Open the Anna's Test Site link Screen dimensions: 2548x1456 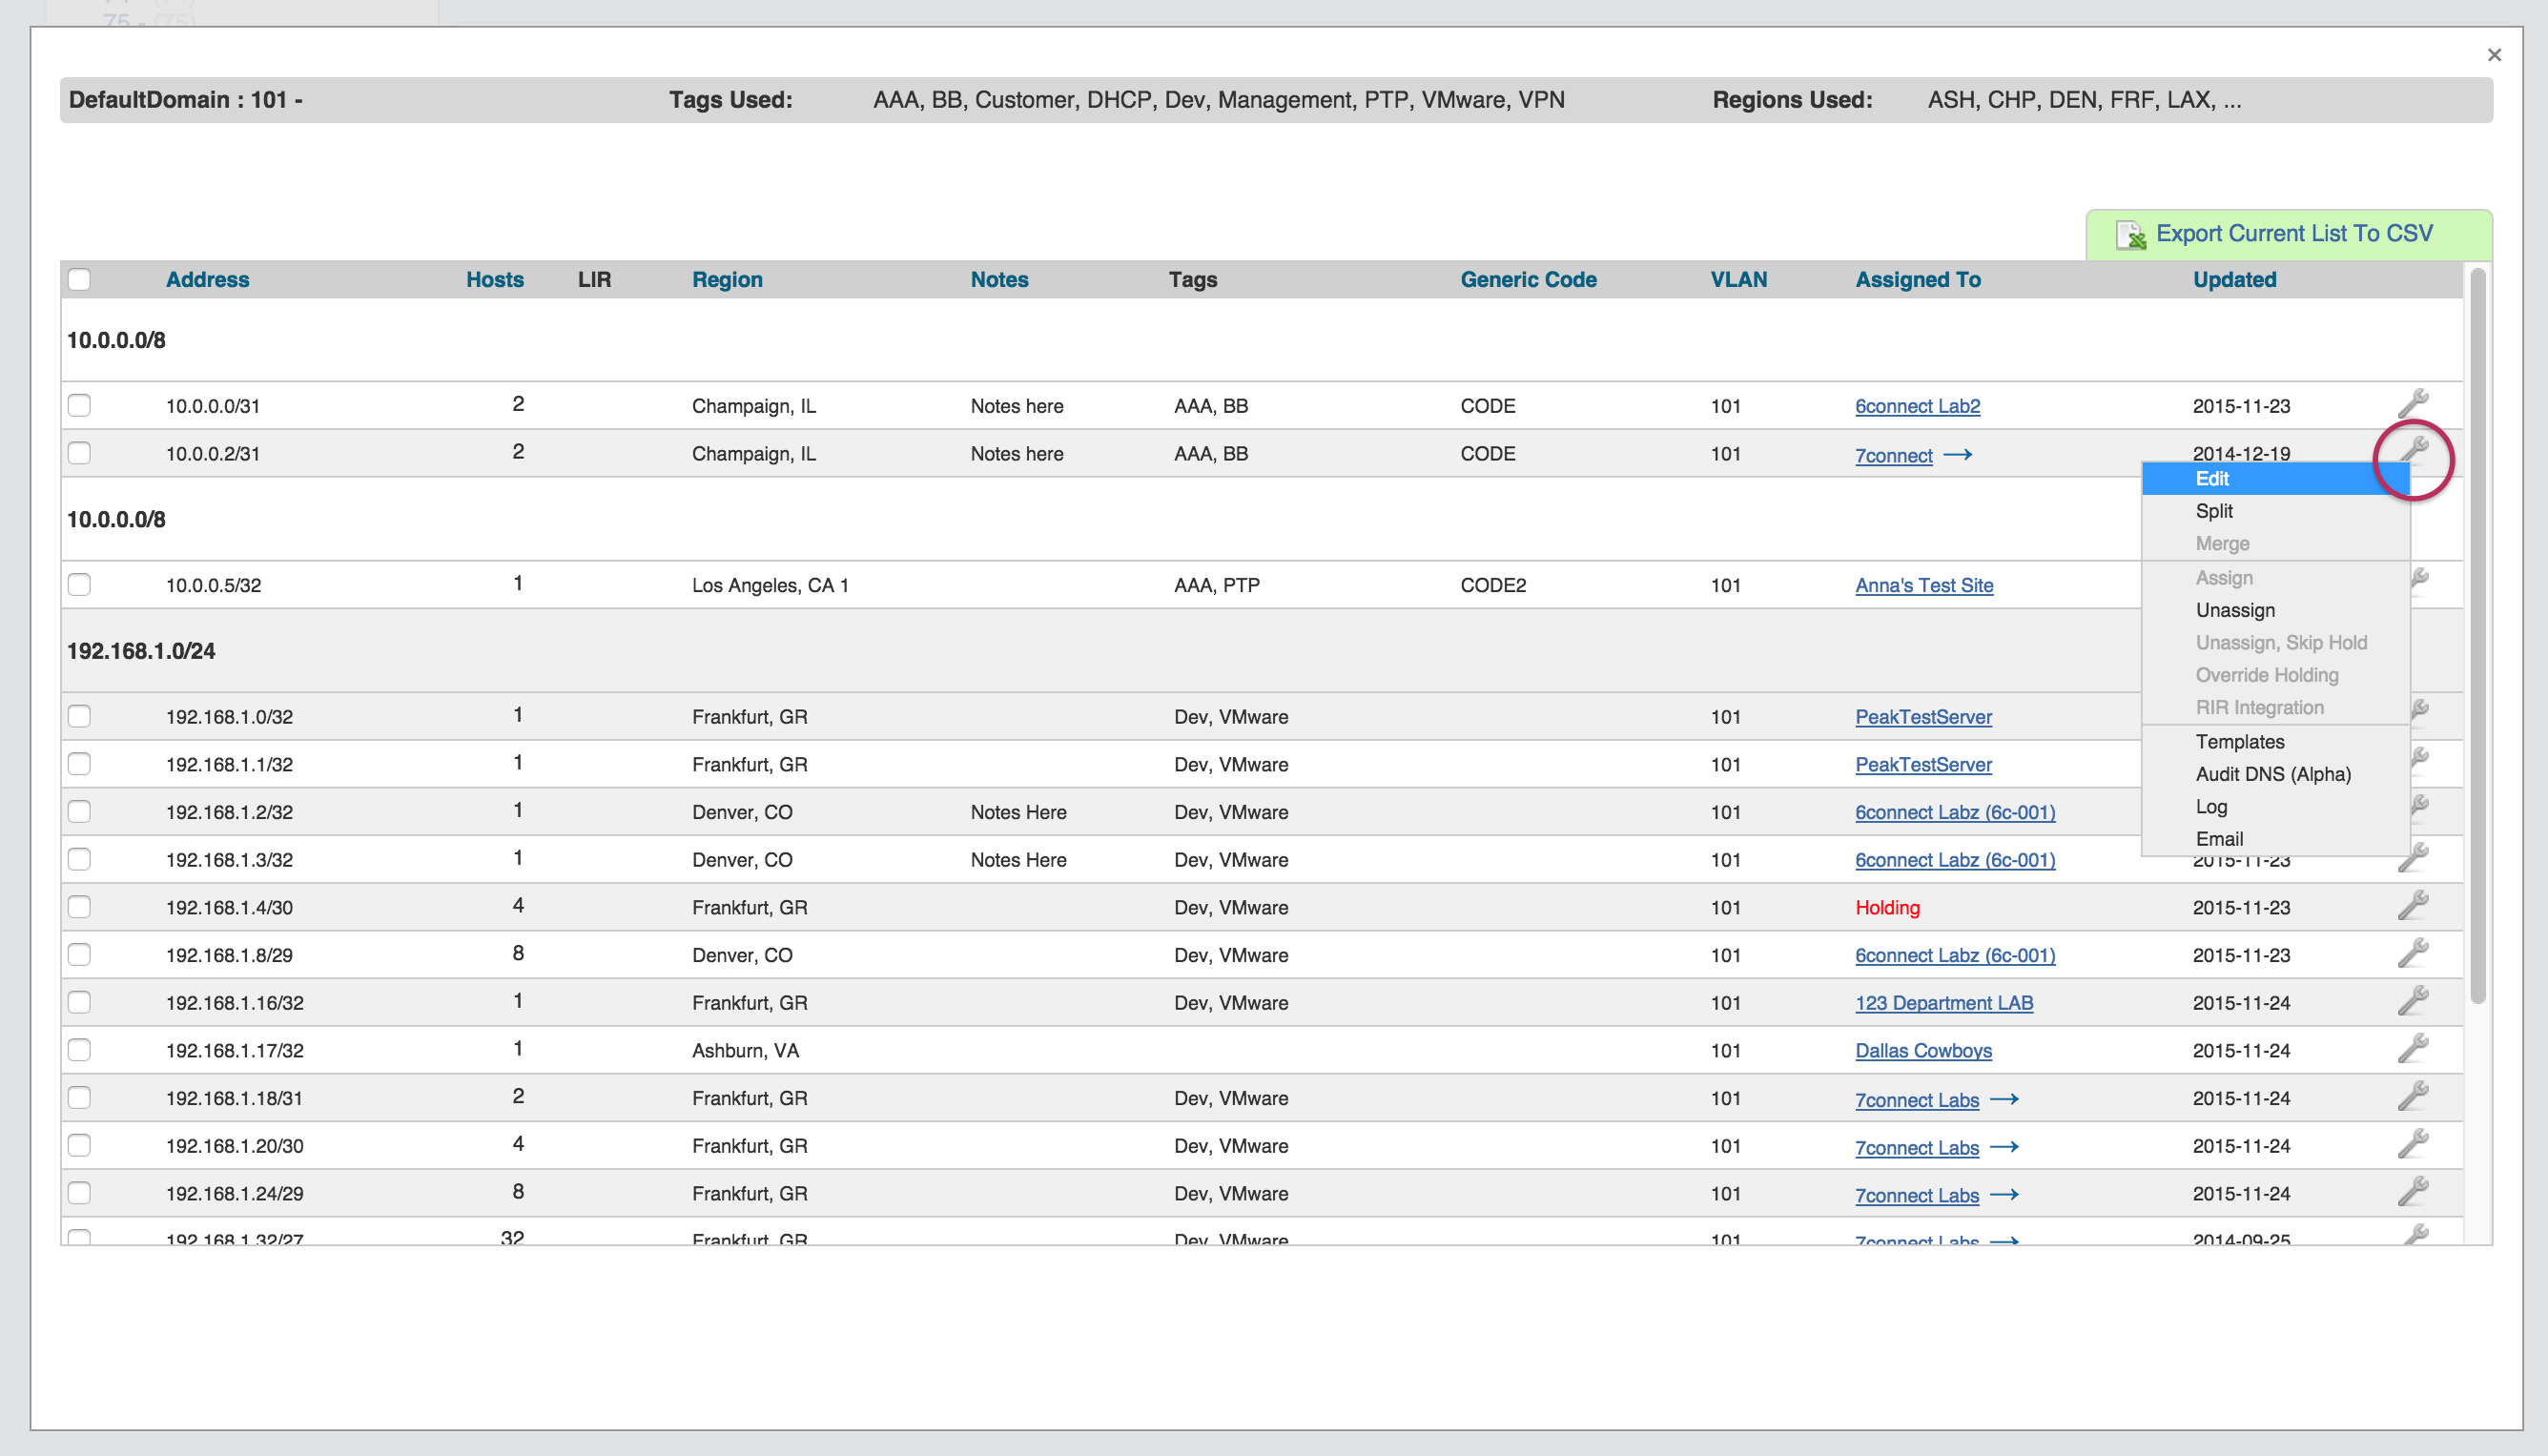pos(1924,586)
